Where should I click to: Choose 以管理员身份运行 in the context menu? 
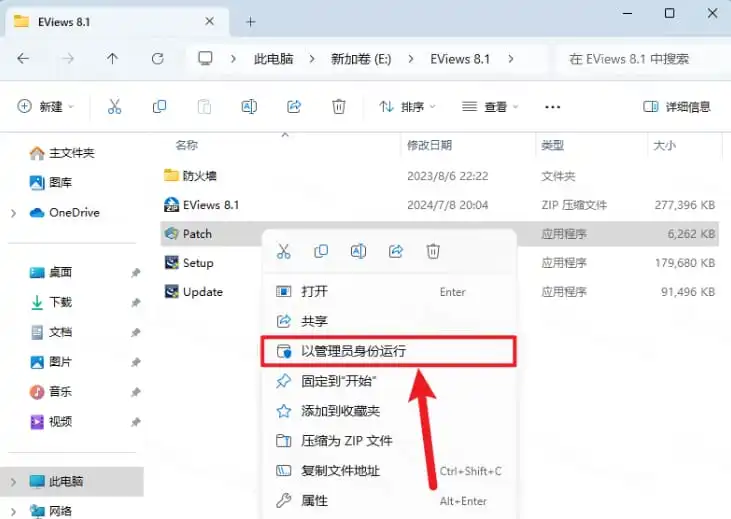(x=389, y=351)
